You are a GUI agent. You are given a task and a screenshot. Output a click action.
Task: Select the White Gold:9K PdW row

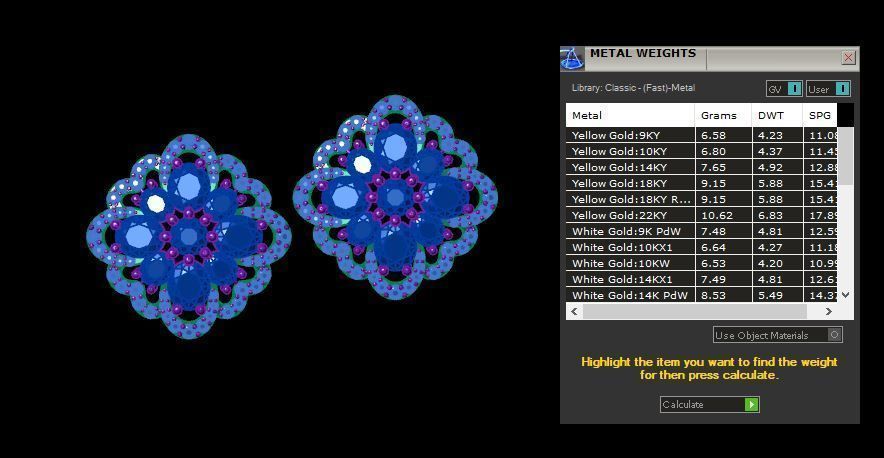pos(702,231)
